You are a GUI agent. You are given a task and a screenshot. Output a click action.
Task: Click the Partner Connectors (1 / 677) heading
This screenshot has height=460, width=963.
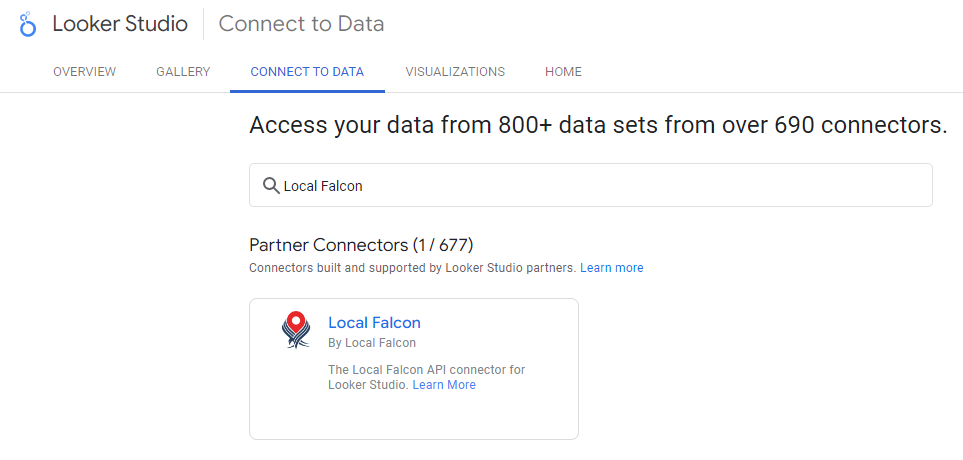[361, 245]
